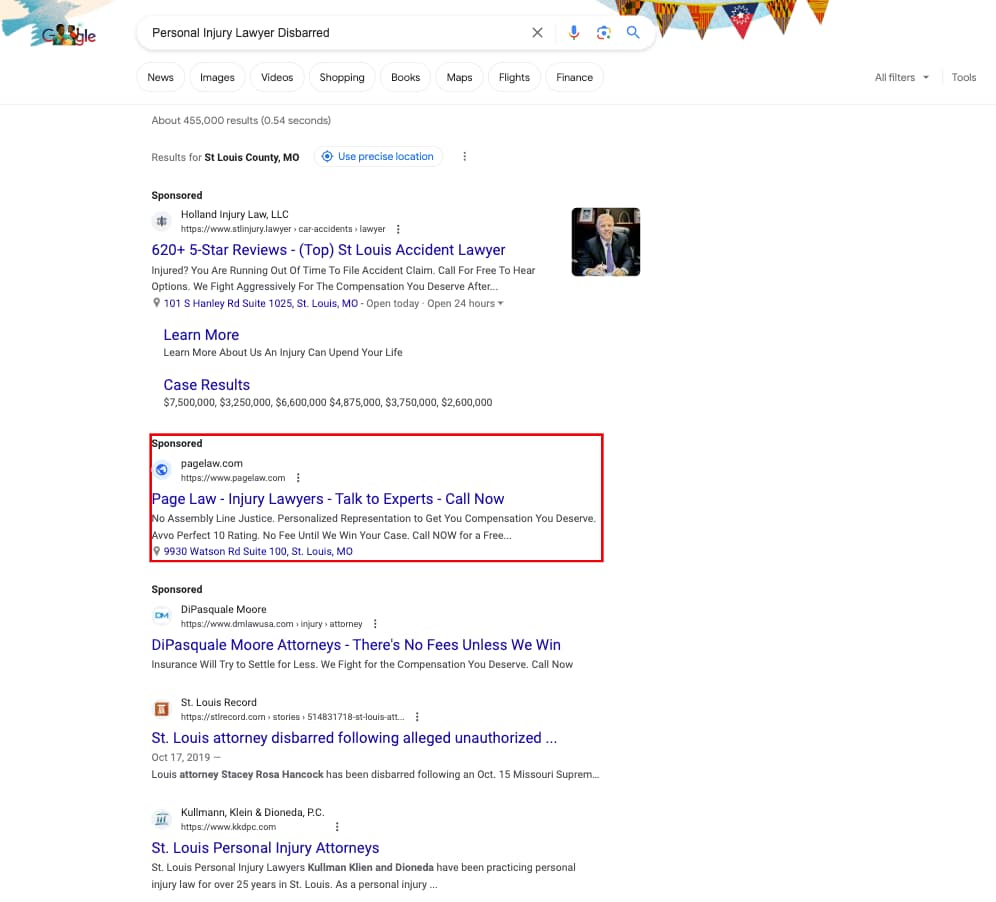The height and width of the screenshot is (902, 996).
Task: Switch to the Videos tab
Action: point(277,77)
